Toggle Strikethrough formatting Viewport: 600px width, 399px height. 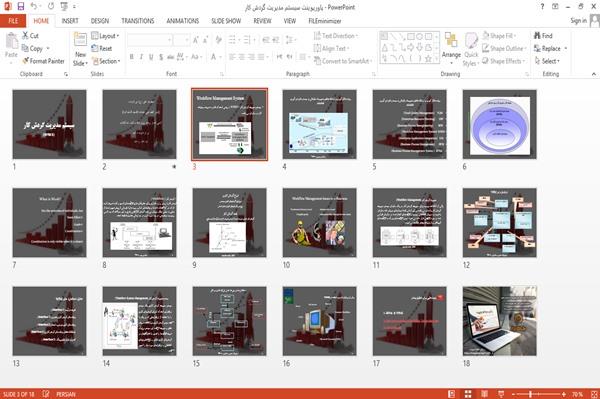(x=170, y=57)
